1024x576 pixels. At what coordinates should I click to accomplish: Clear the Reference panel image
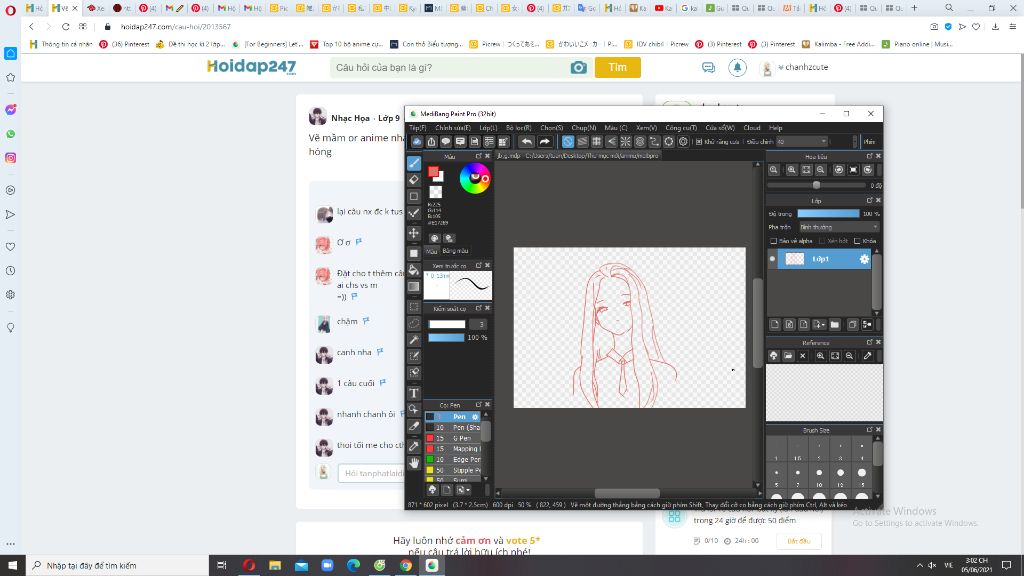(803, 356)
